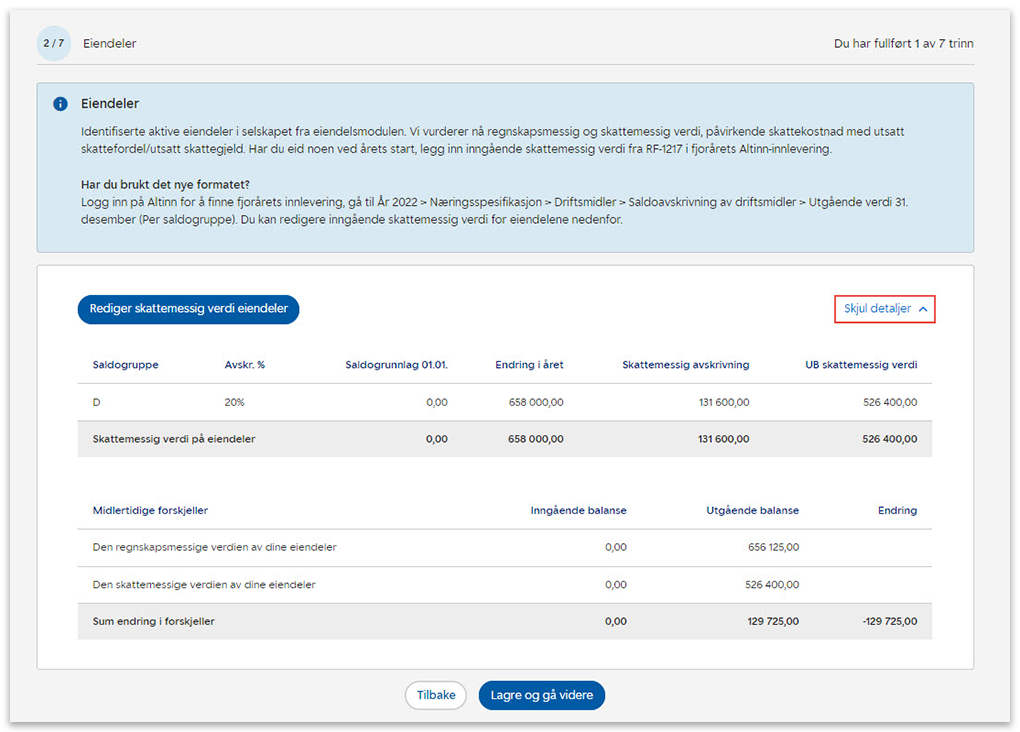Click the 20% depreciation rate cell

click(x=235, y=402)
